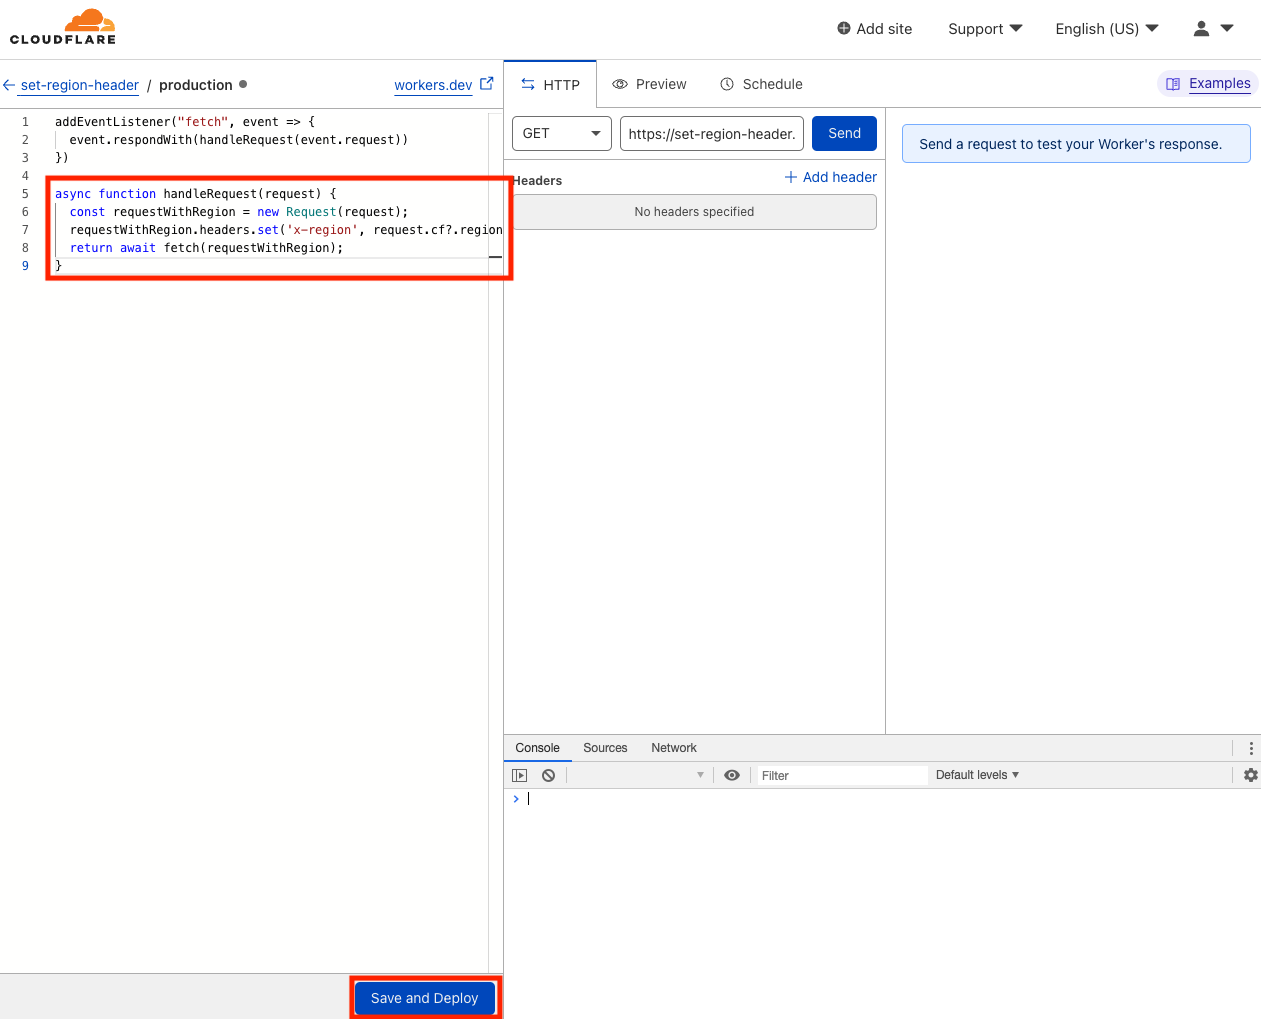The height and width of the screenshot is (1019, 1261).
Task: Click the clear console icon
Action: pos(547,774)
